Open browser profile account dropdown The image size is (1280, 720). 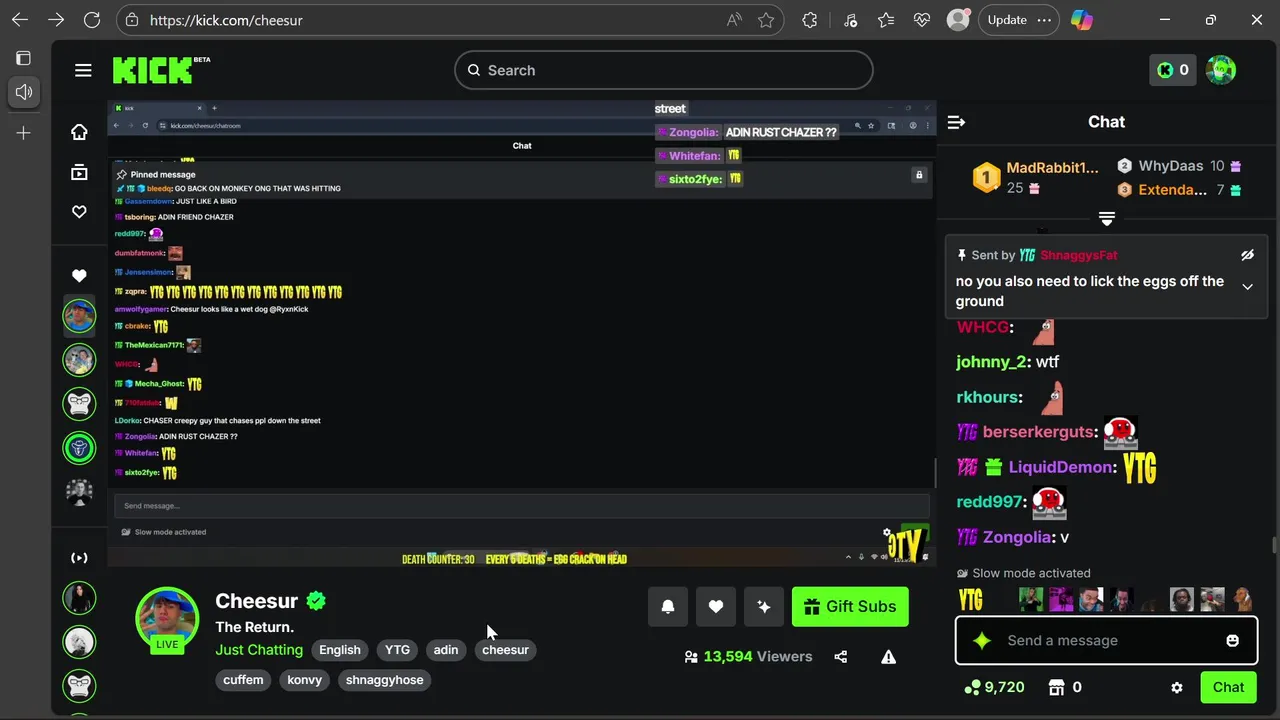click(x=958, y=20)
